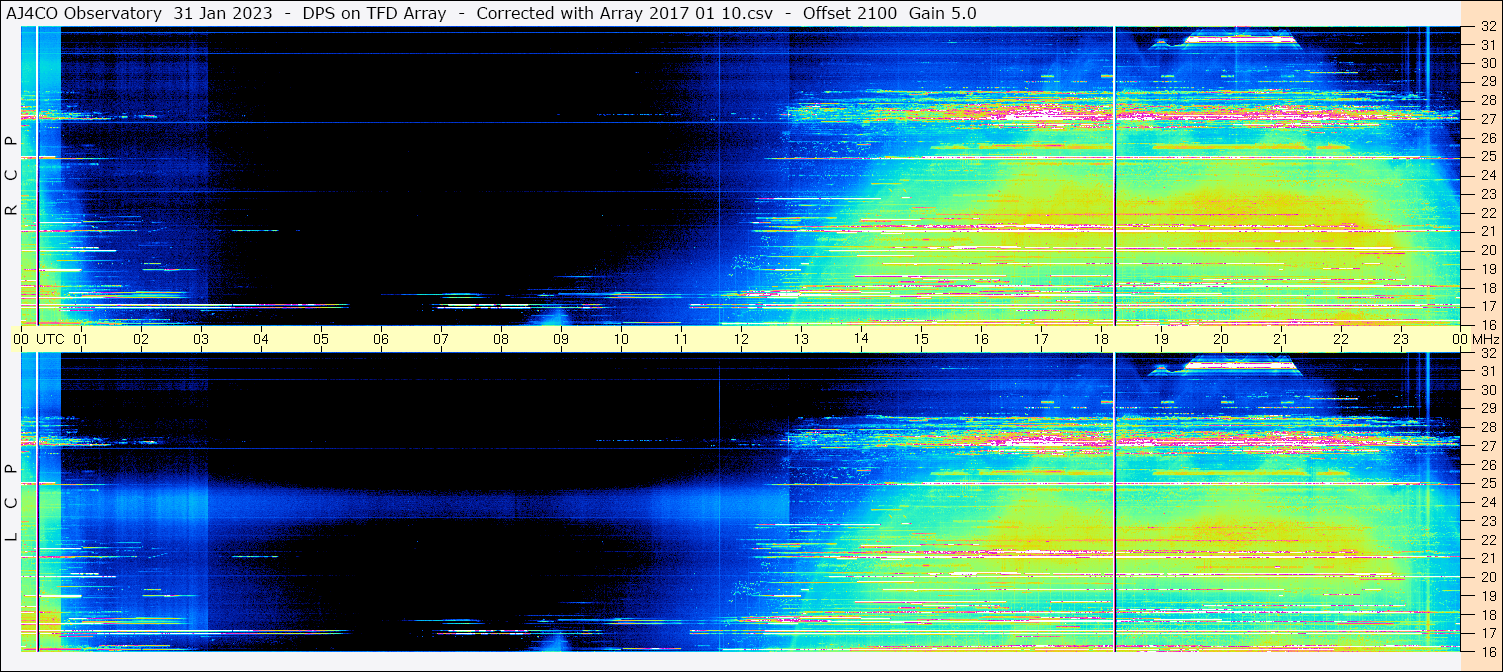The width and height of the screenshot is (1503, 672).
Task: Click 19 MHz on the LCP frequency scale
Action: (x=1488, y=596)
